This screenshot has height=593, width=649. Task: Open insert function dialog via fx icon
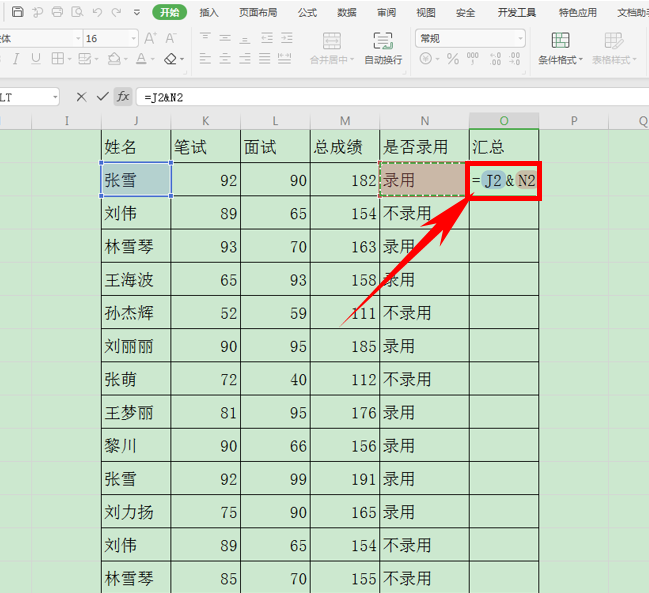tap(123, 97)
